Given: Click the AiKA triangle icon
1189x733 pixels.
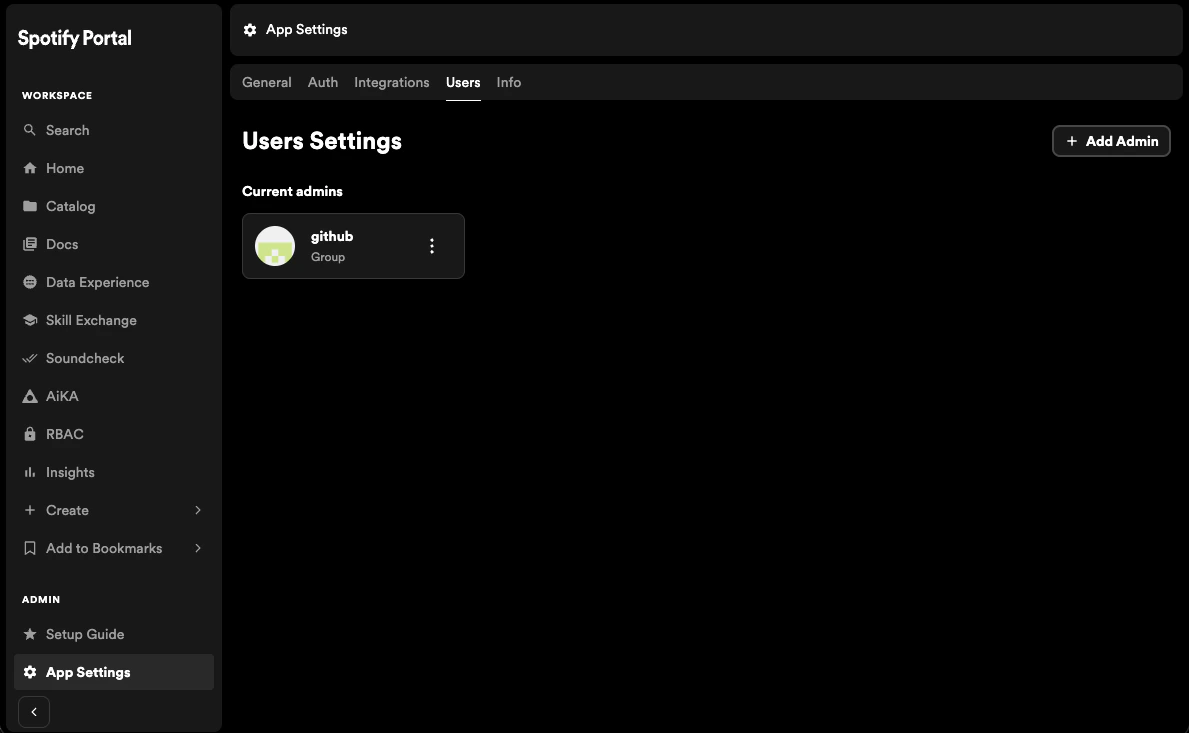Looking at the screenshot, I should (30, 396).
